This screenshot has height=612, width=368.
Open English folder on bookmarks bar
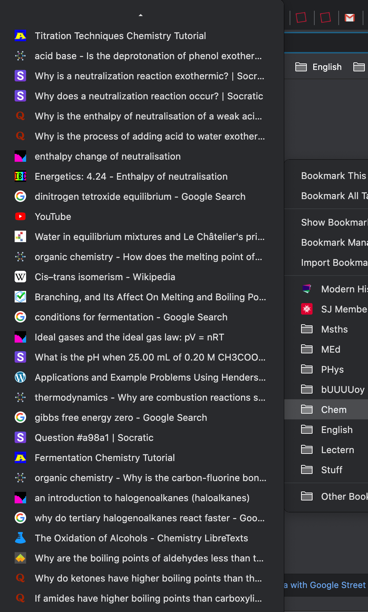click(x=318, y=67)
